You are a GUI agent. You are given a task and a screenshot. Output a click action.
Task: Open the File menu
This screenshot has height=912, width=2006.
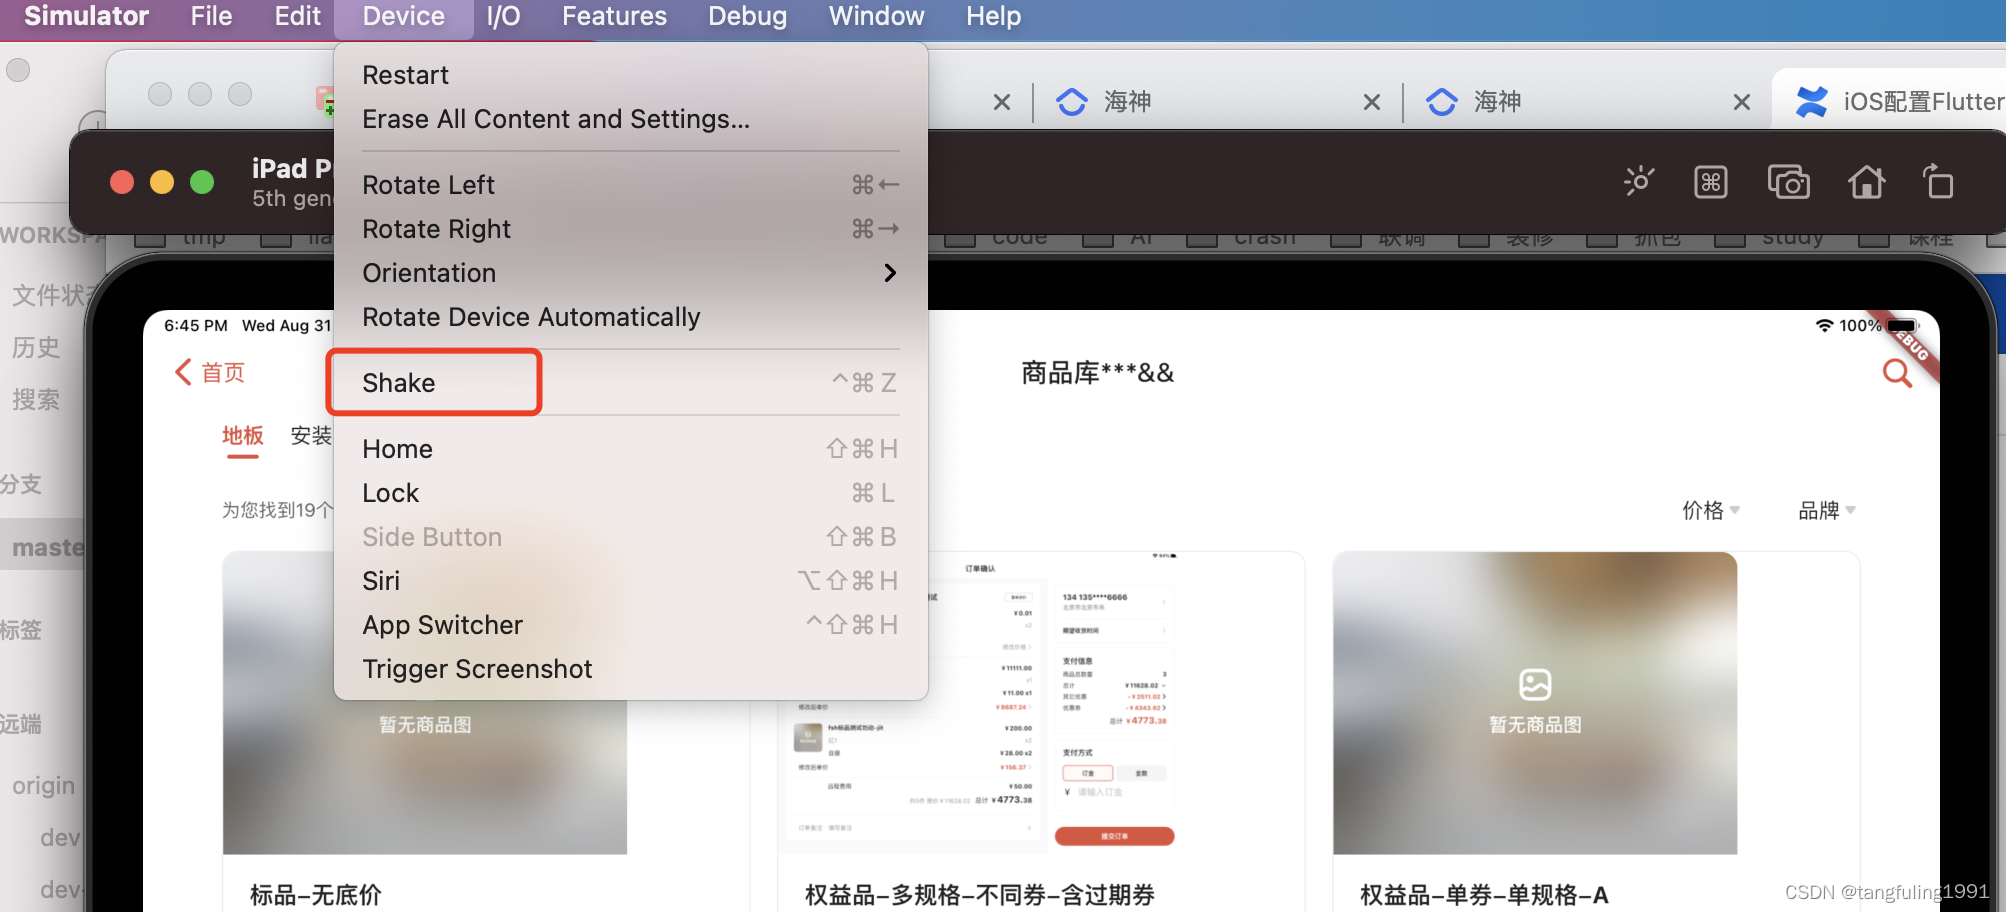[211, 16]
